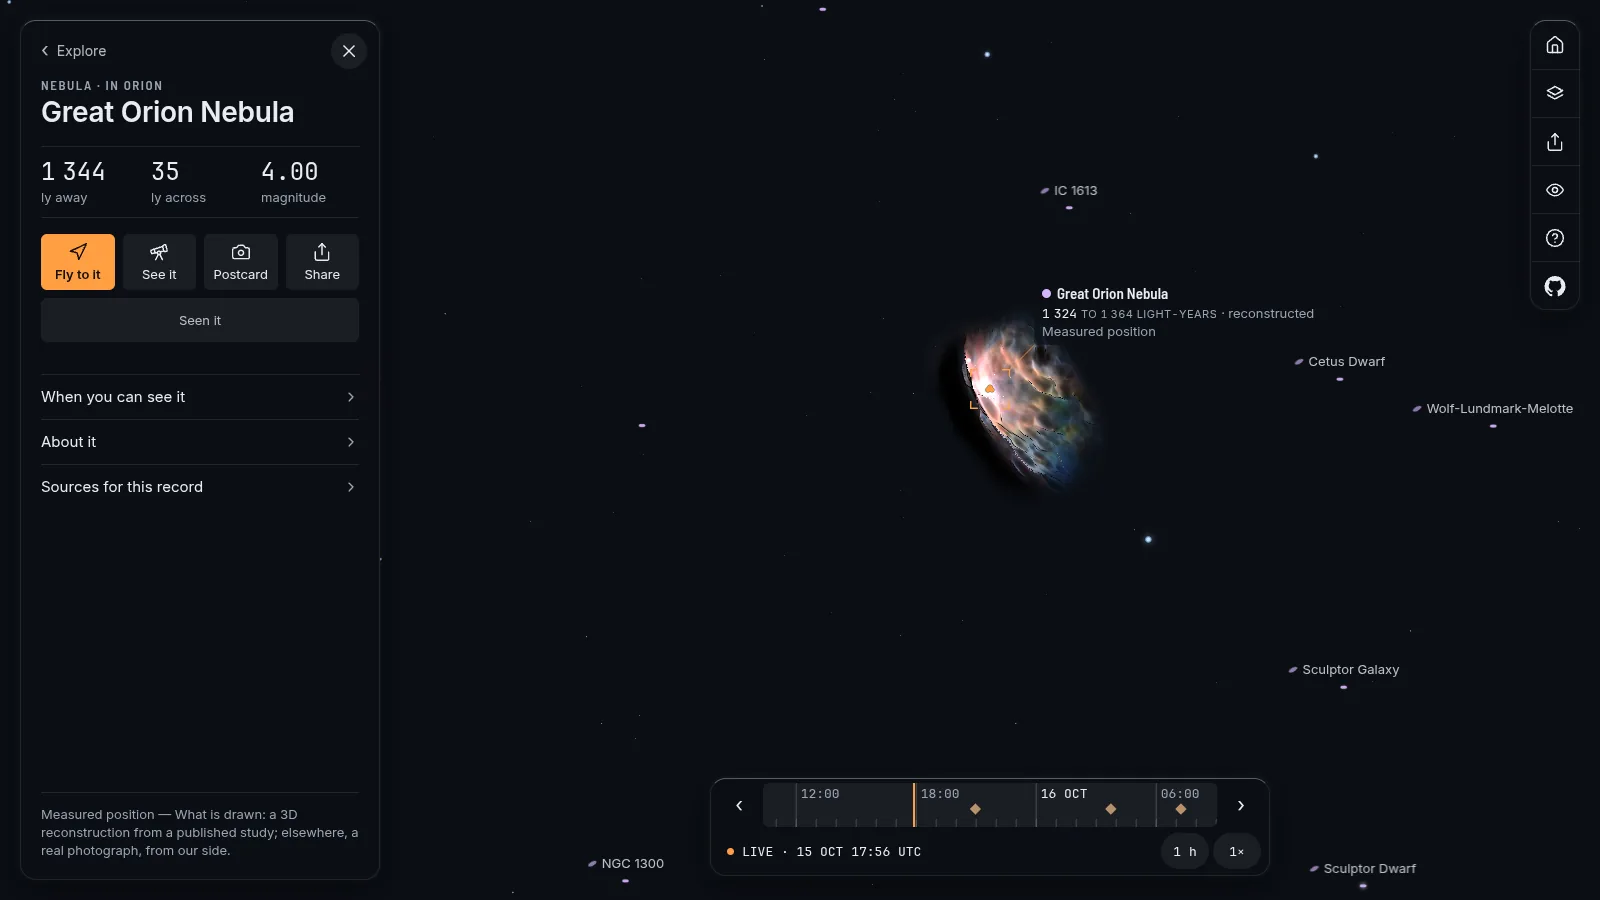
Task: Select the timeline marker after 16 OCT
Action: coord(1111,809)
